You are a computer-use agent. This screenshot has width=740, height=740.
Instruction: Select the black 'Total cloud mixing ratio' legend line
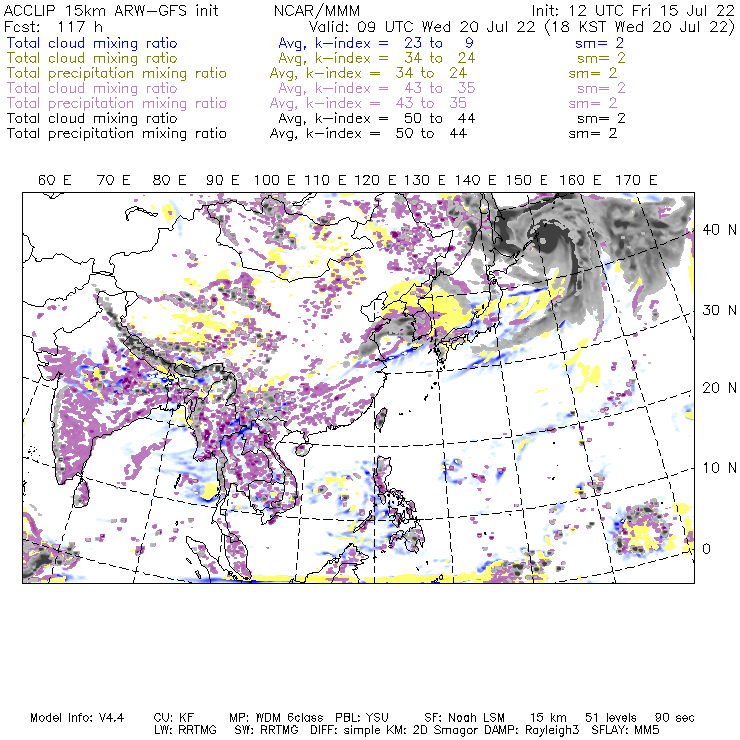(x=92, y=118)
